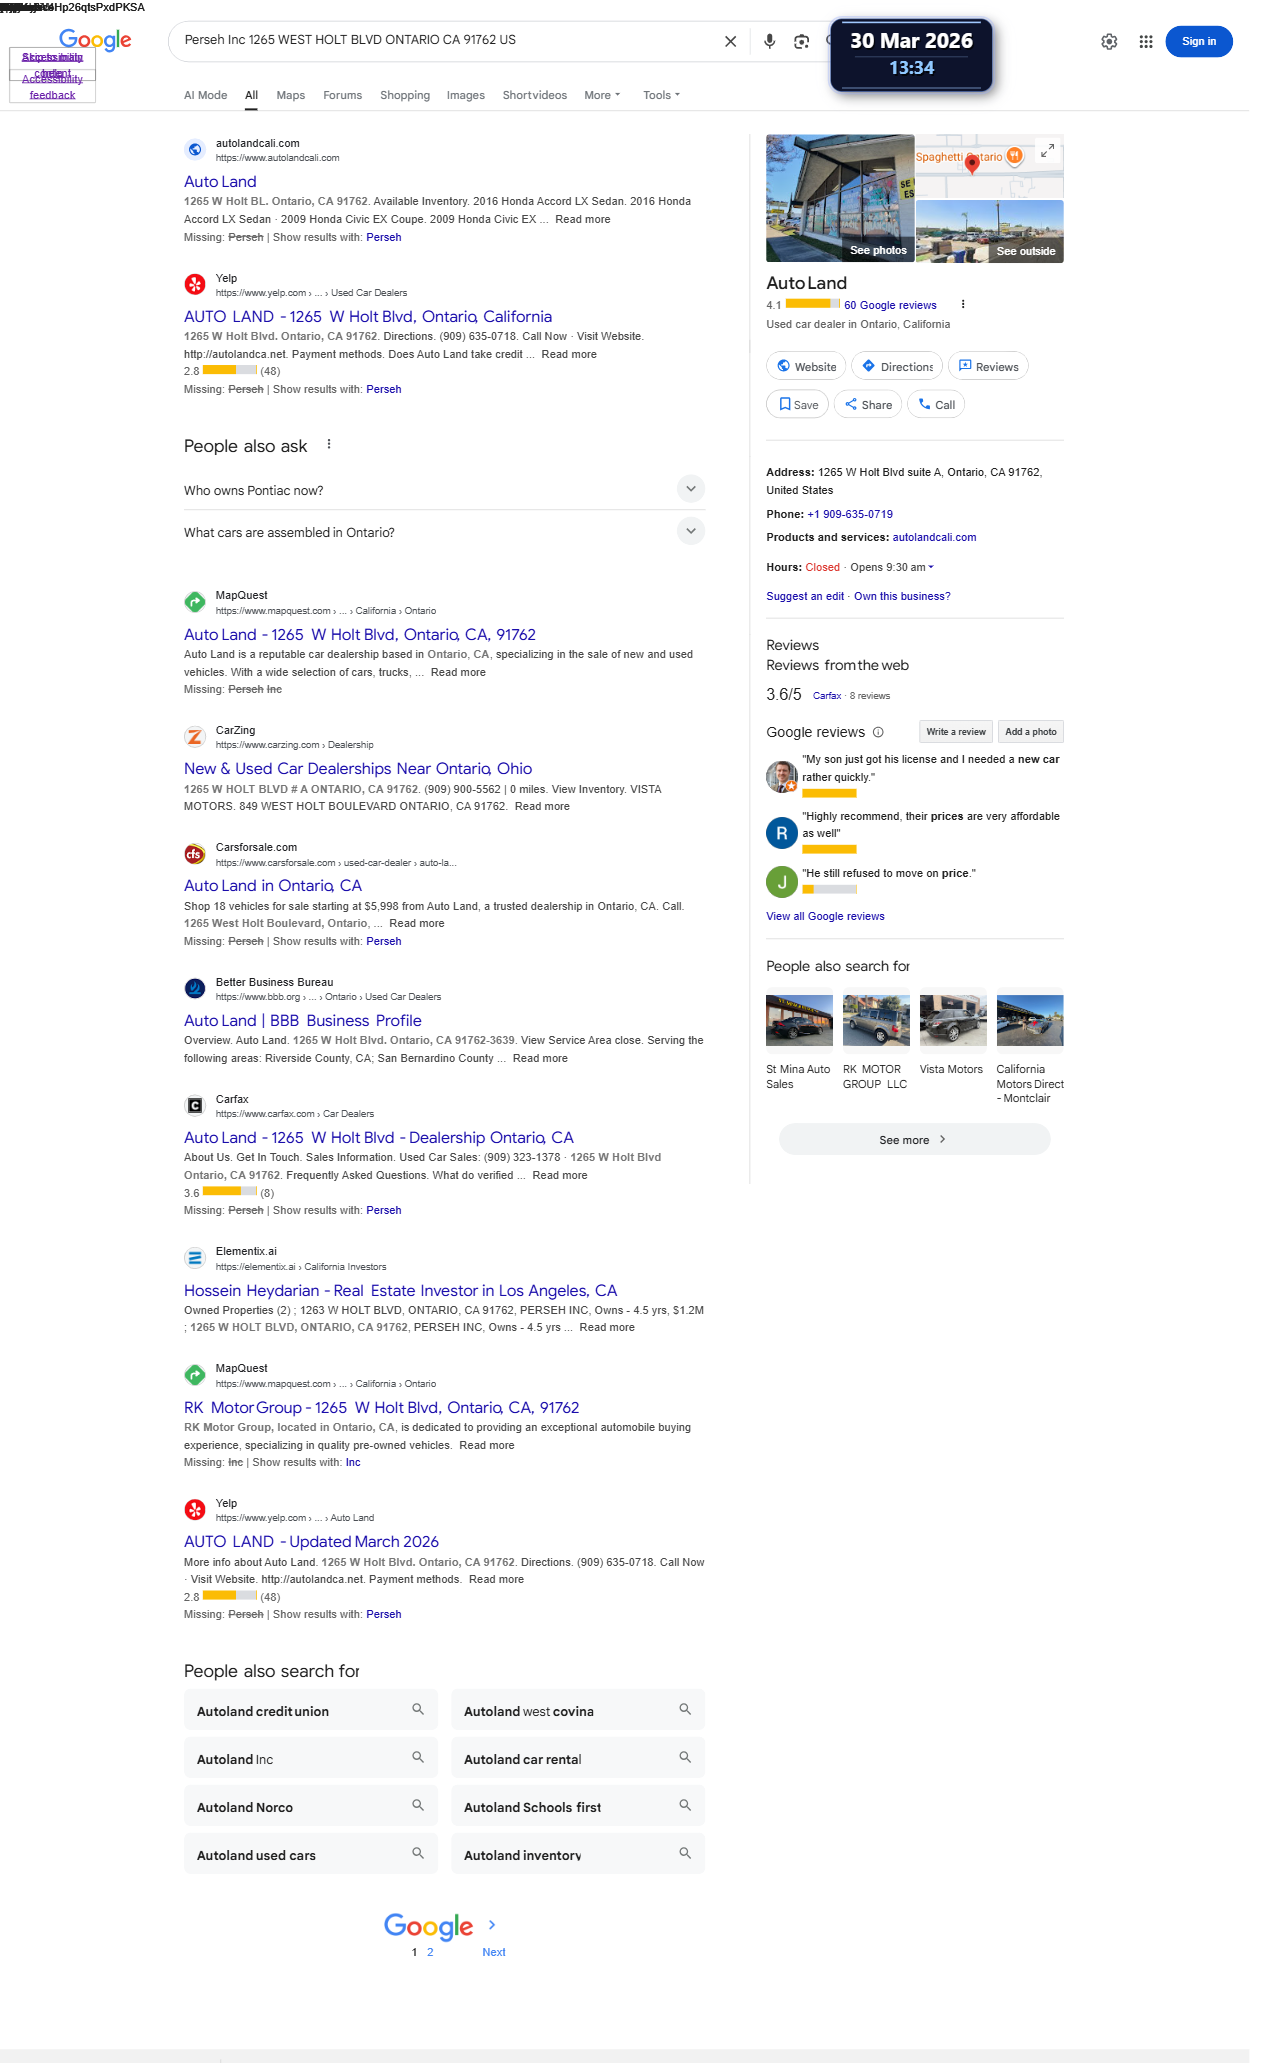
Task: Open Auto Land BBB Business Profile
Action: [303, 1020]
